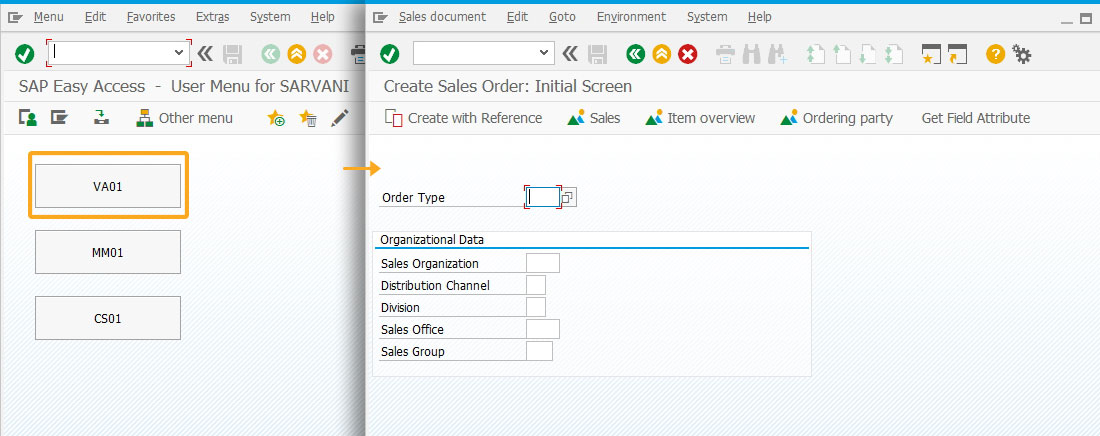Open Customize Local Layout gear icon
The width and height of the screenshot is (1100, 436).
1021,54
